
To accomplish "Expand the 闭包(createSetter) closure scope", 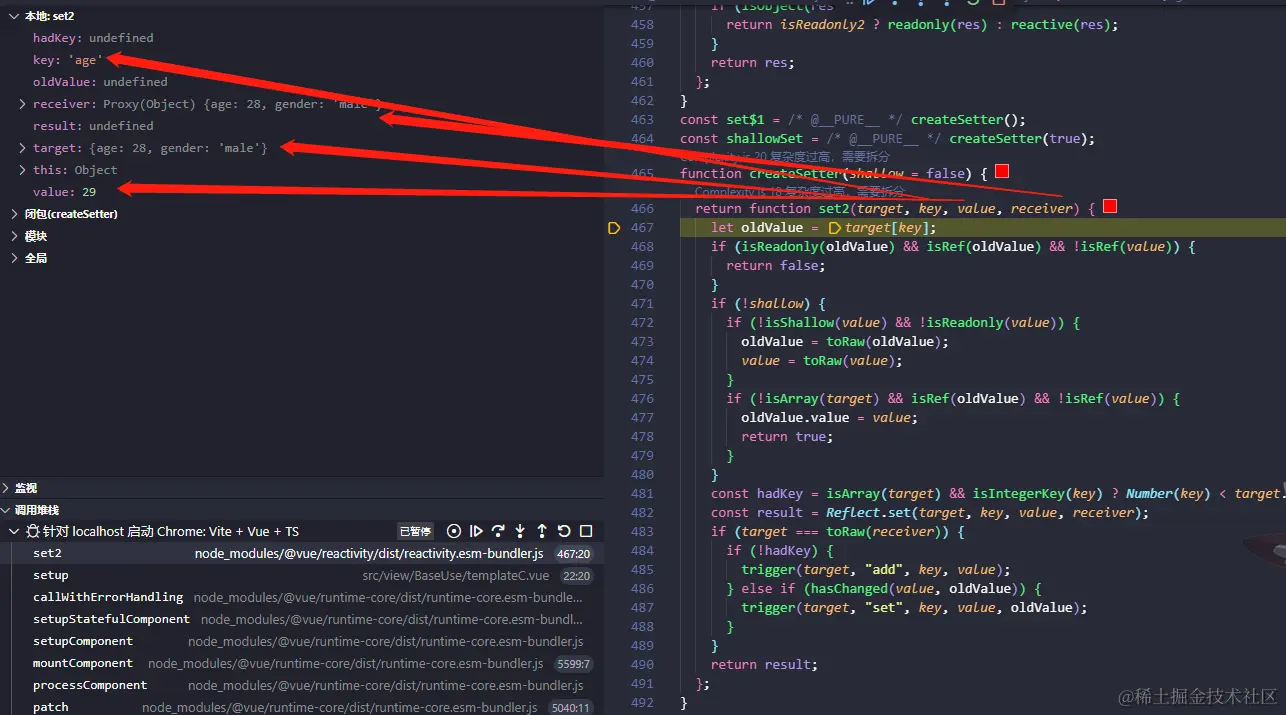I will (x=14, y=214).
